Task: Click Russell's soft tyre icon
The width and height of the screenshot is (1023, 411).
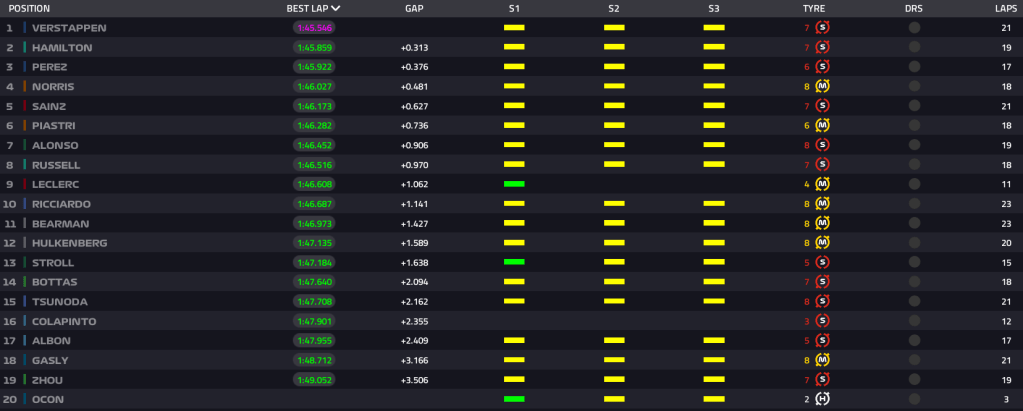Action: pyautogui.click(x=823, y=165)
